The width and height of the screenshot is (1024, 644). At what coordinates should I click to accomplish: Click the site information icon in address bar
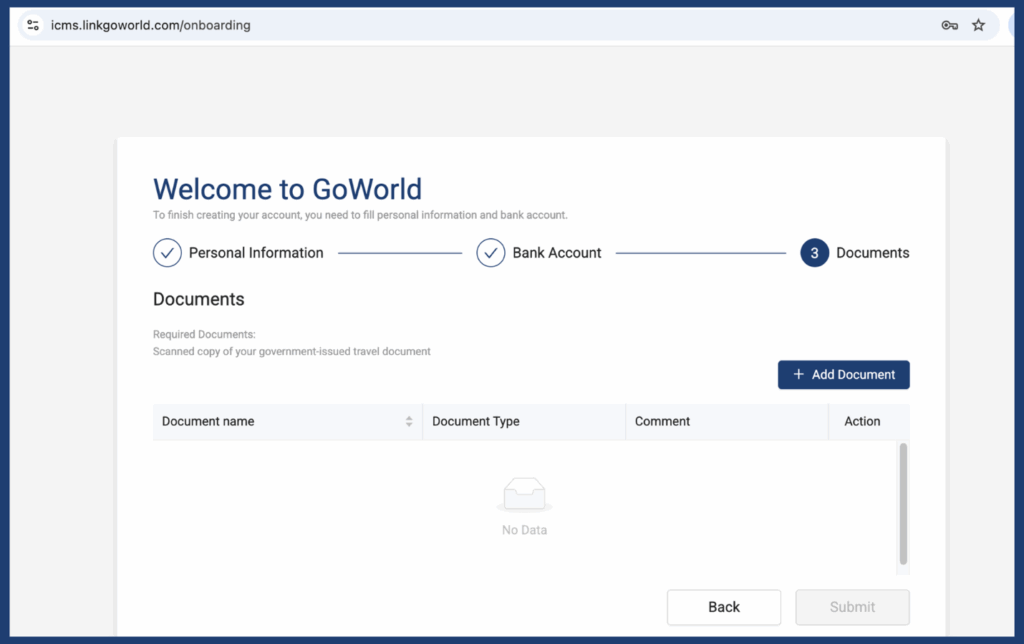(33, 25)
